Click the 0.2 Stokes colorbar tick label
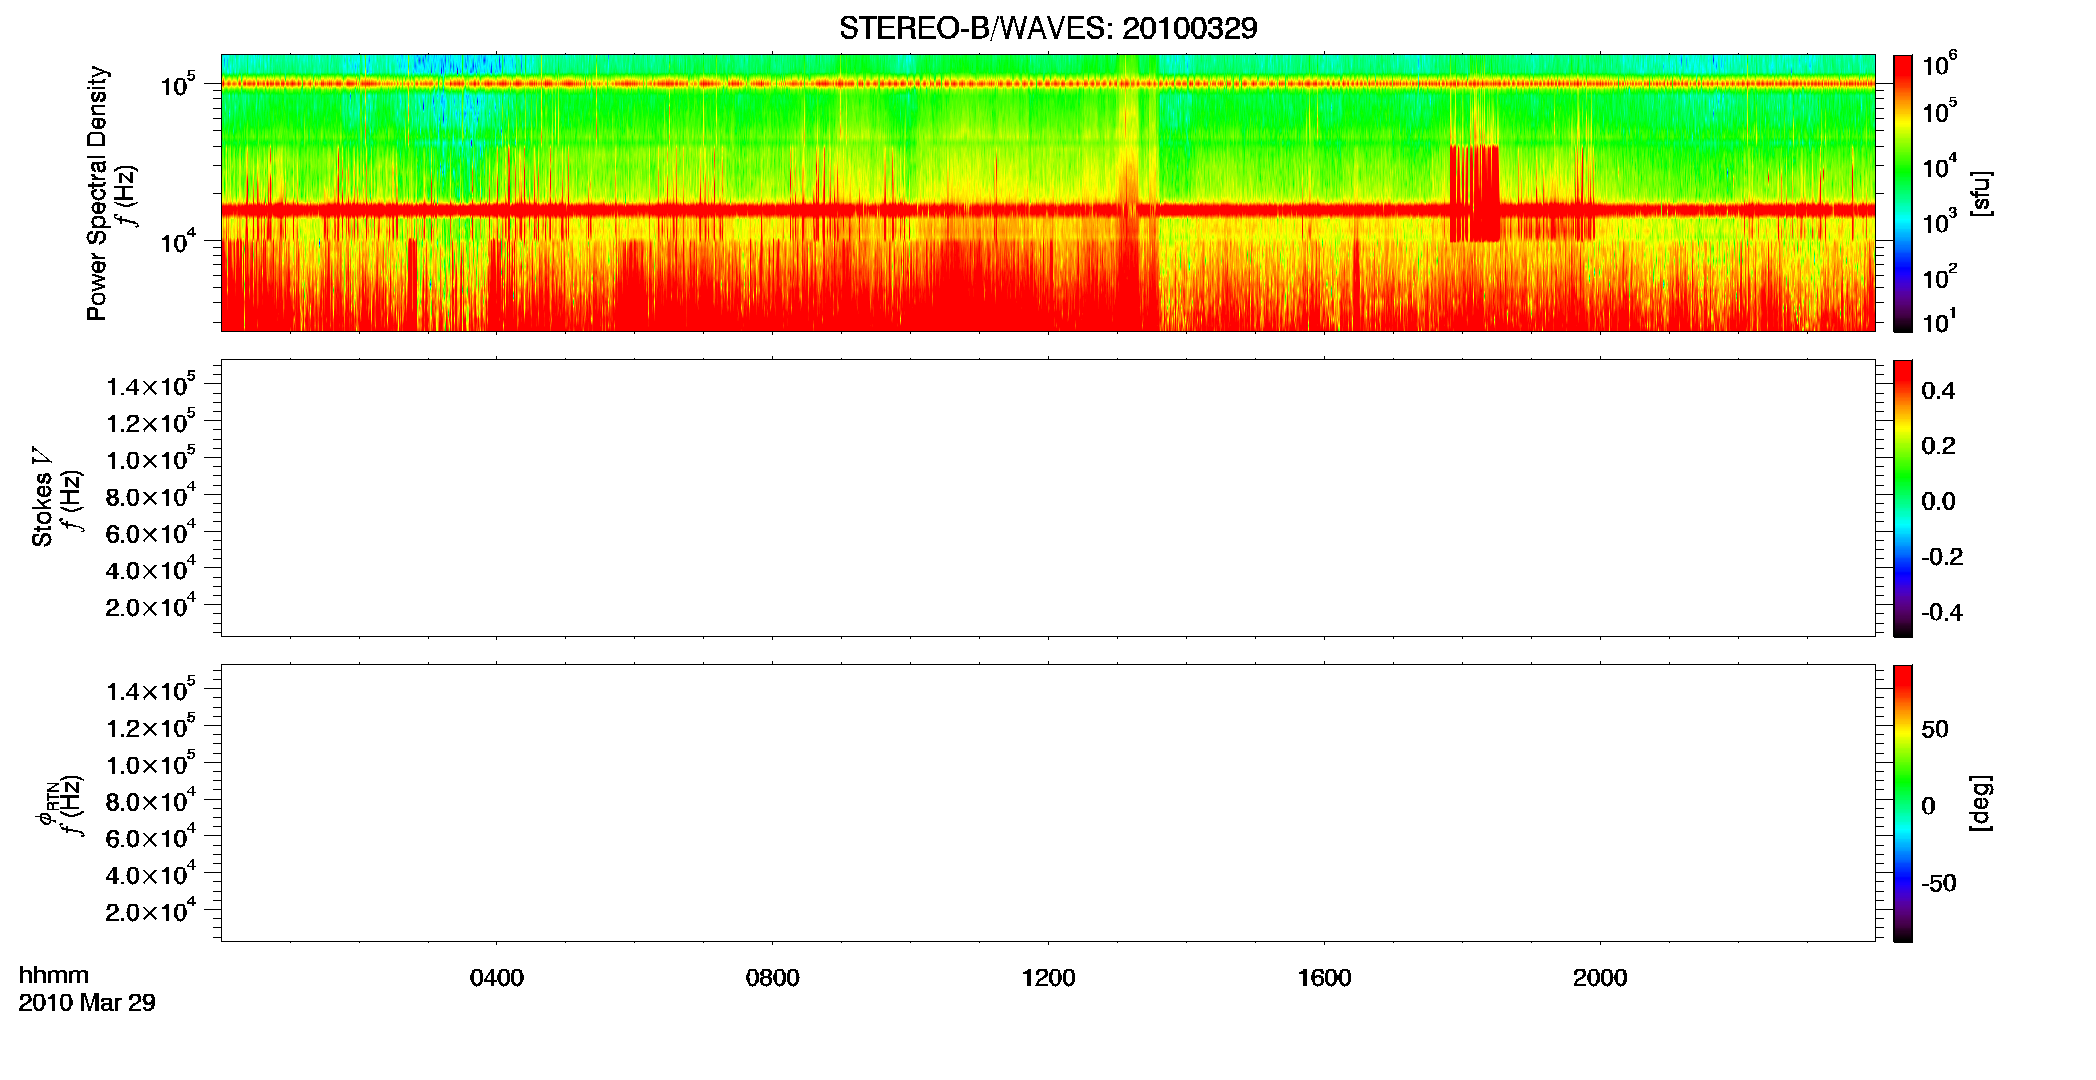Image resolution: width=2096 pixels, height=1080 pixels. (x=1938, y=446)
